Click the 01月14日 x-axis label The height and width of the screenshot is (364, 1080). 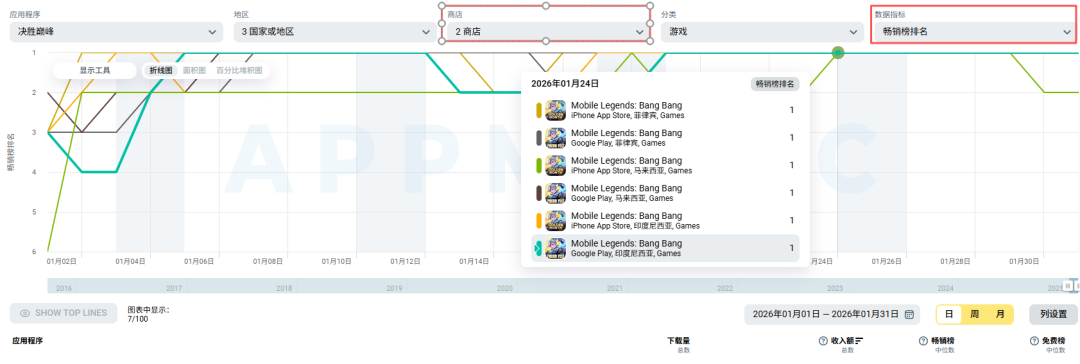click(x=475, y=261)
